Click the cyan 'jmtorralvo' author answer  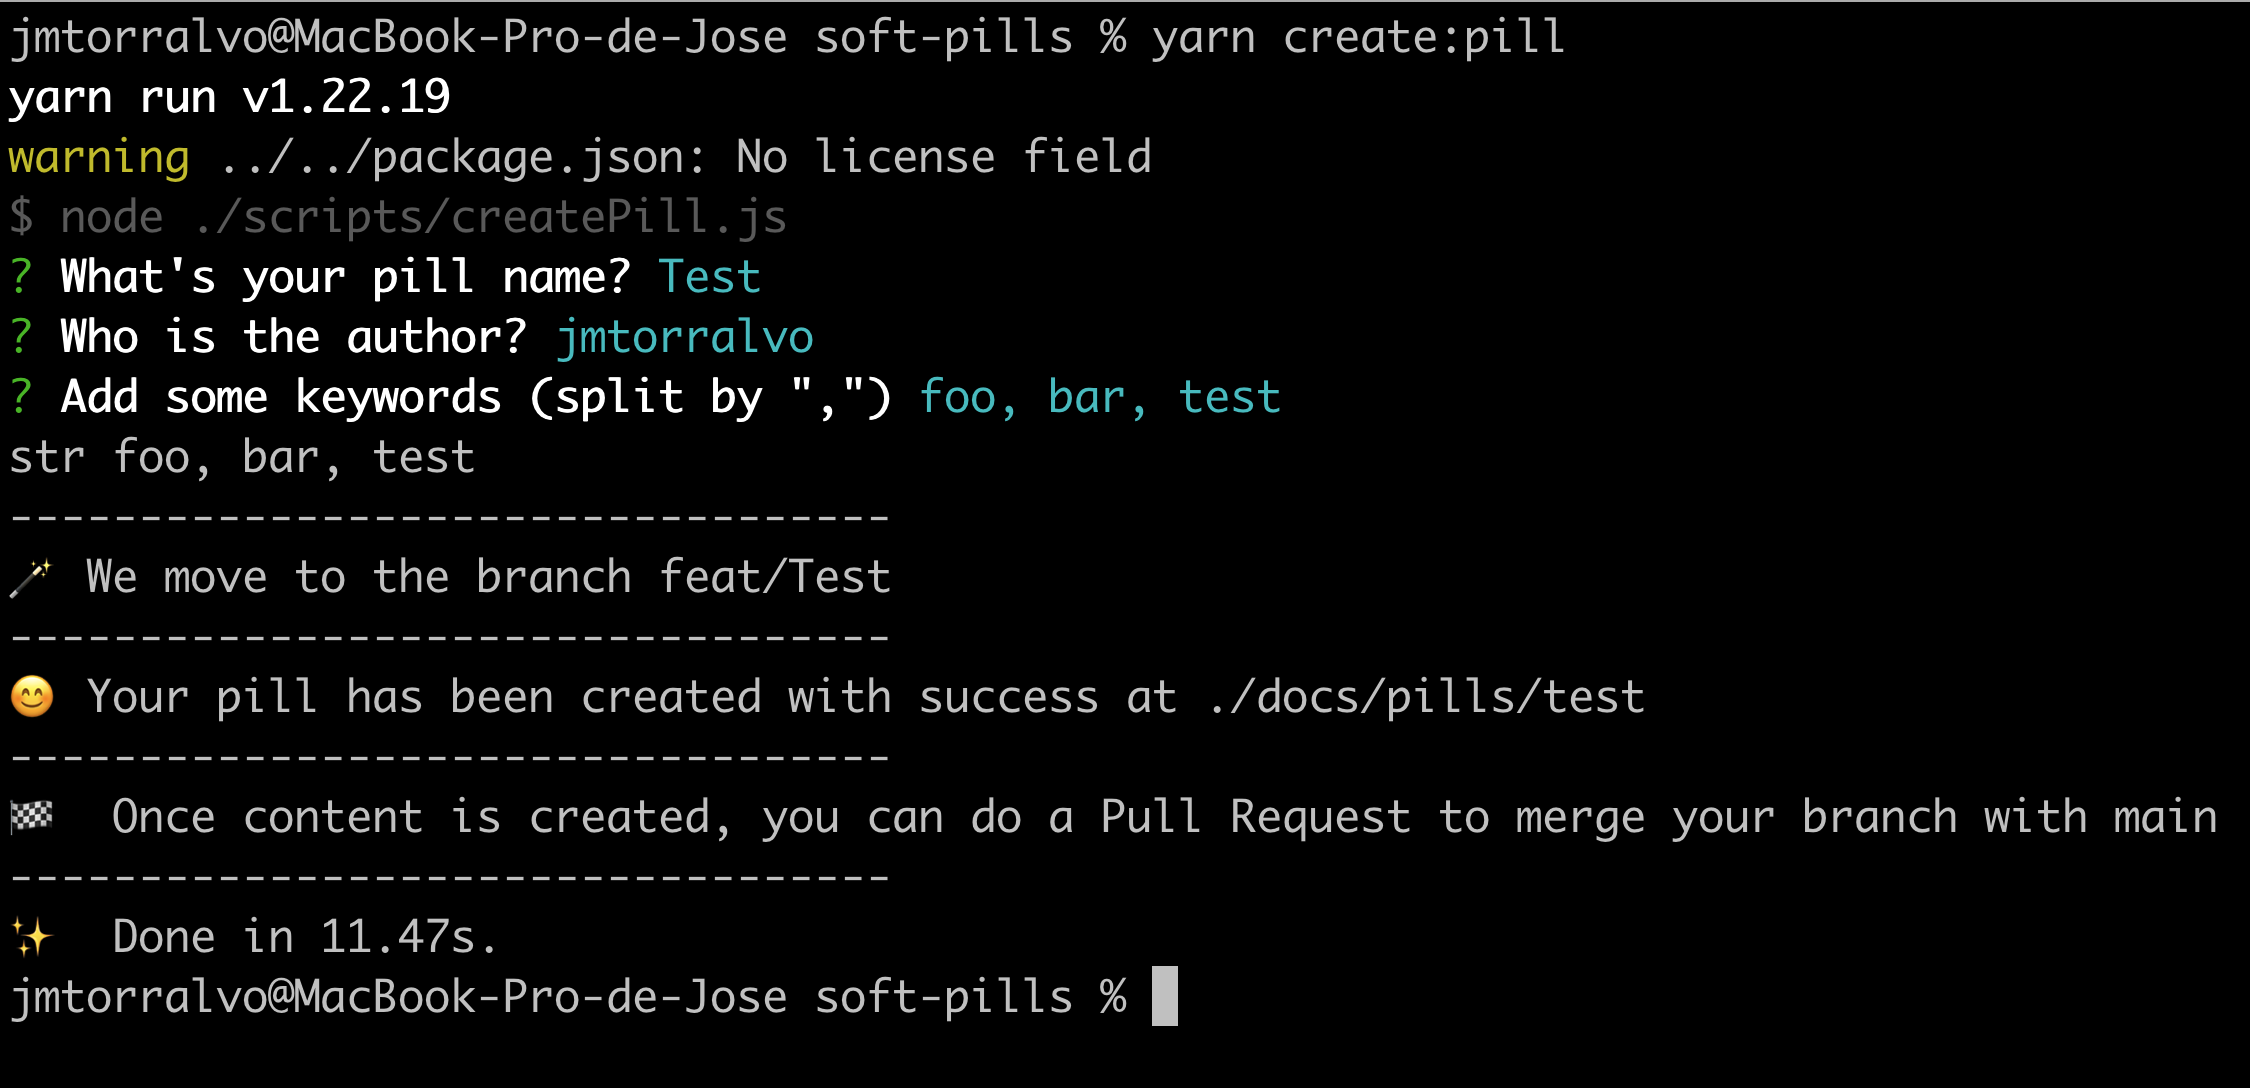684,337
